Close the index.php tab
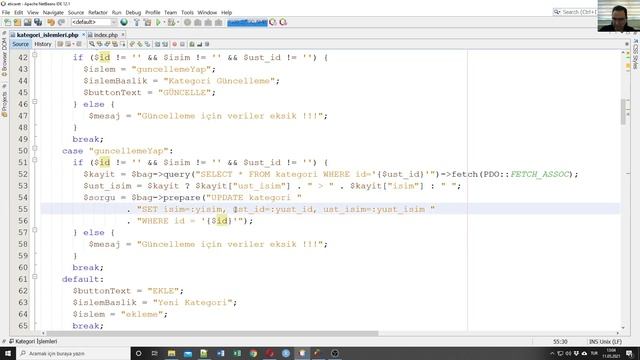640x360 pixels. [x=123, y=35]
